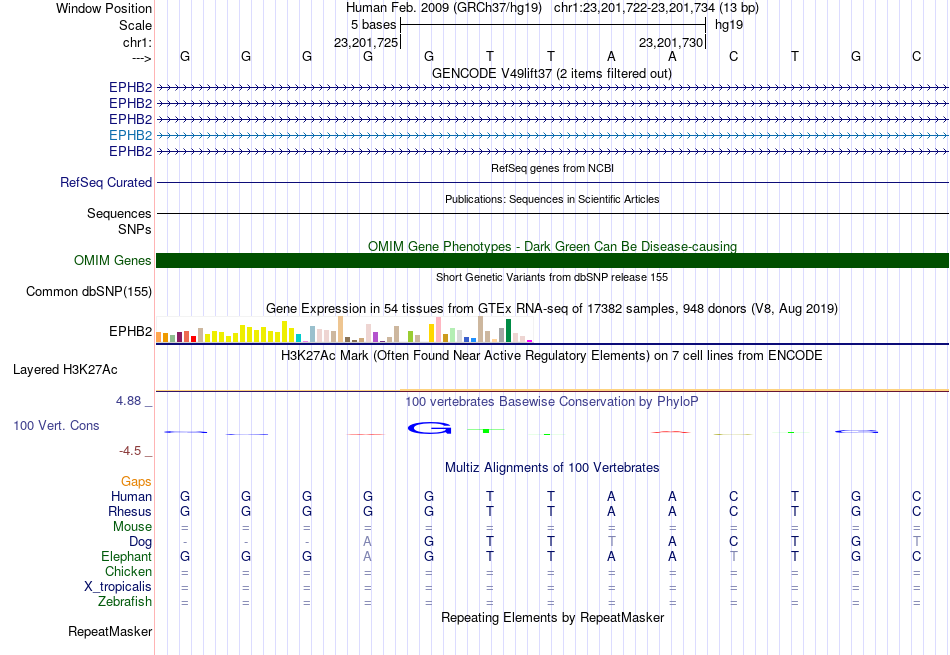Click the SNPs track label
The height and width of the screenshot is (655, 950).
point(135,229)
